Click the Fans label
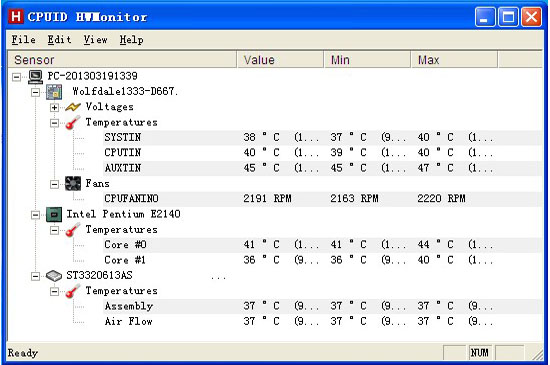This screenshot has width=550, height=365. (x=97, y=183)
